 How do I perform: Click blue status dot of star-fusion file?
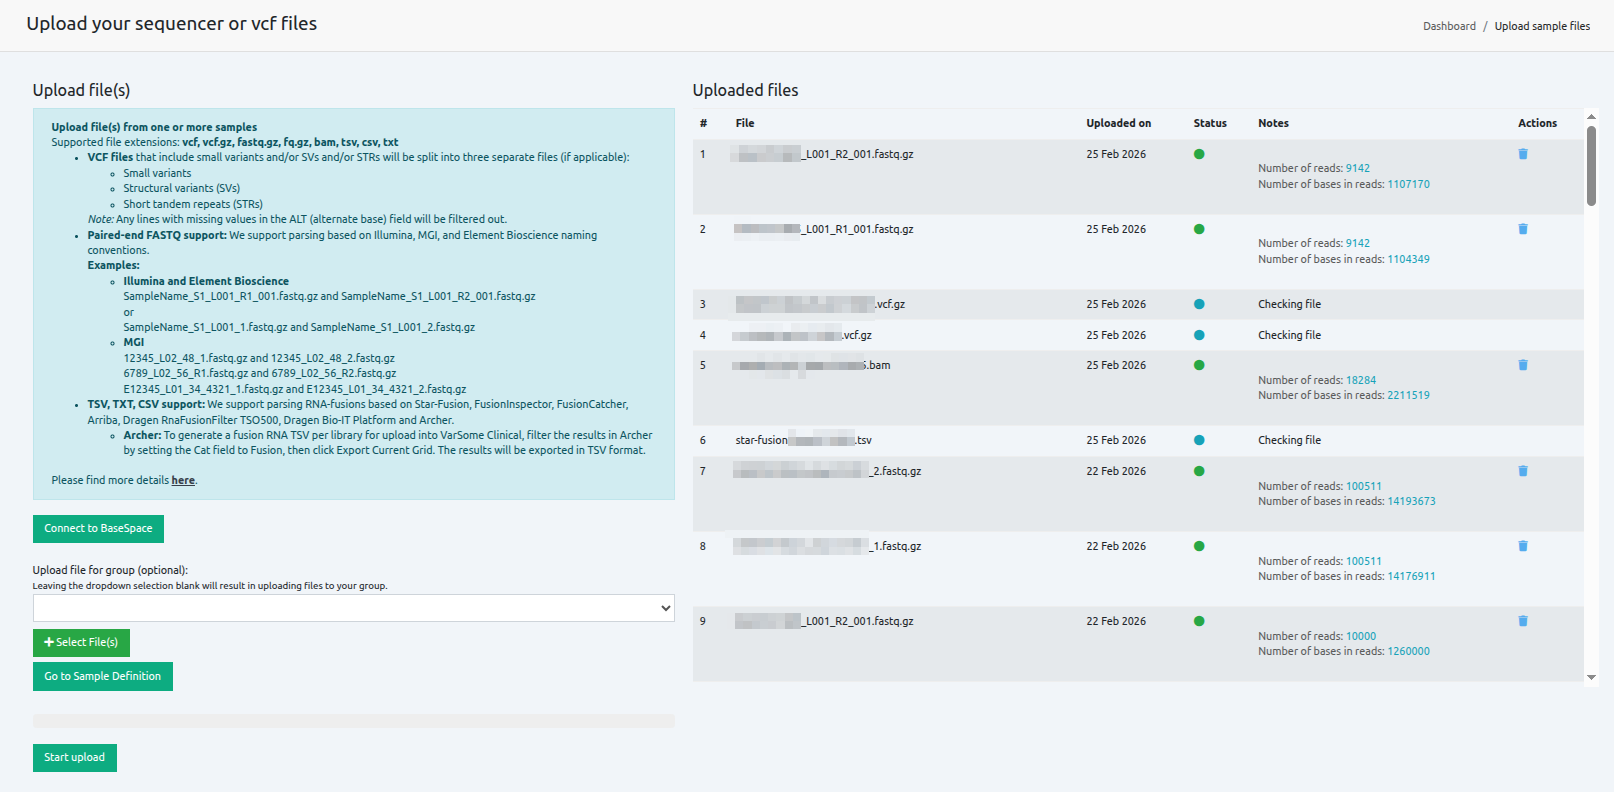pyautogui.click(x=1199, y=440)
